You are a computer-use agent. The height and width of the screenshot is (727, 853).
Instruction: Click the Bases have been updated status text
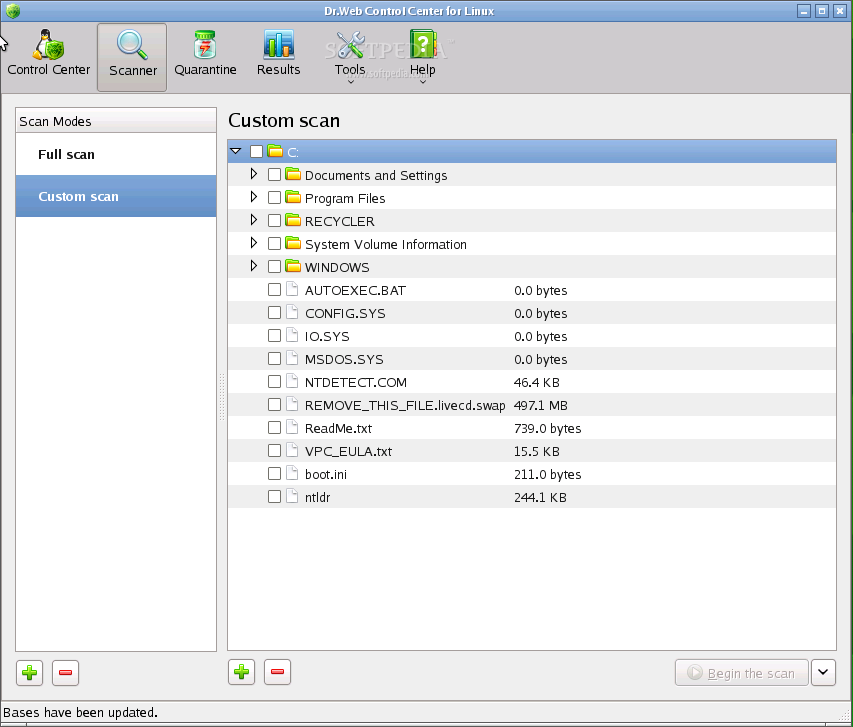coord(81,712)
